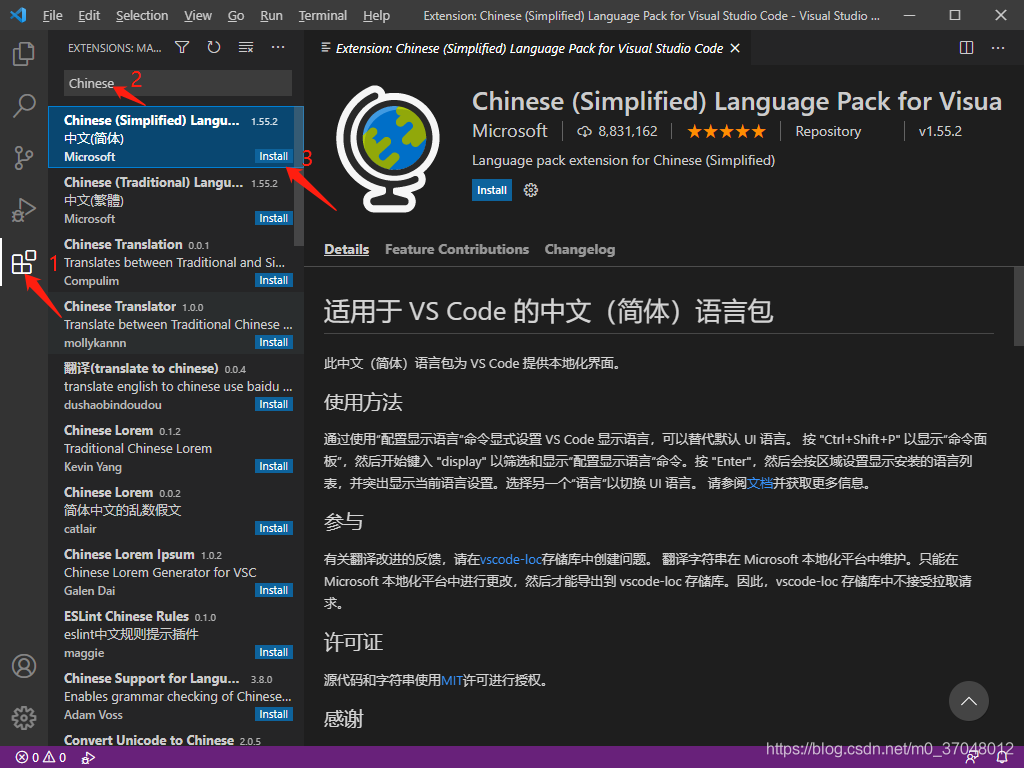Image resolution: width=1024 pixels, height=768 pixels.
Task: Open the Source Control view
Action: pyautogui.click(x=24, y=157)
